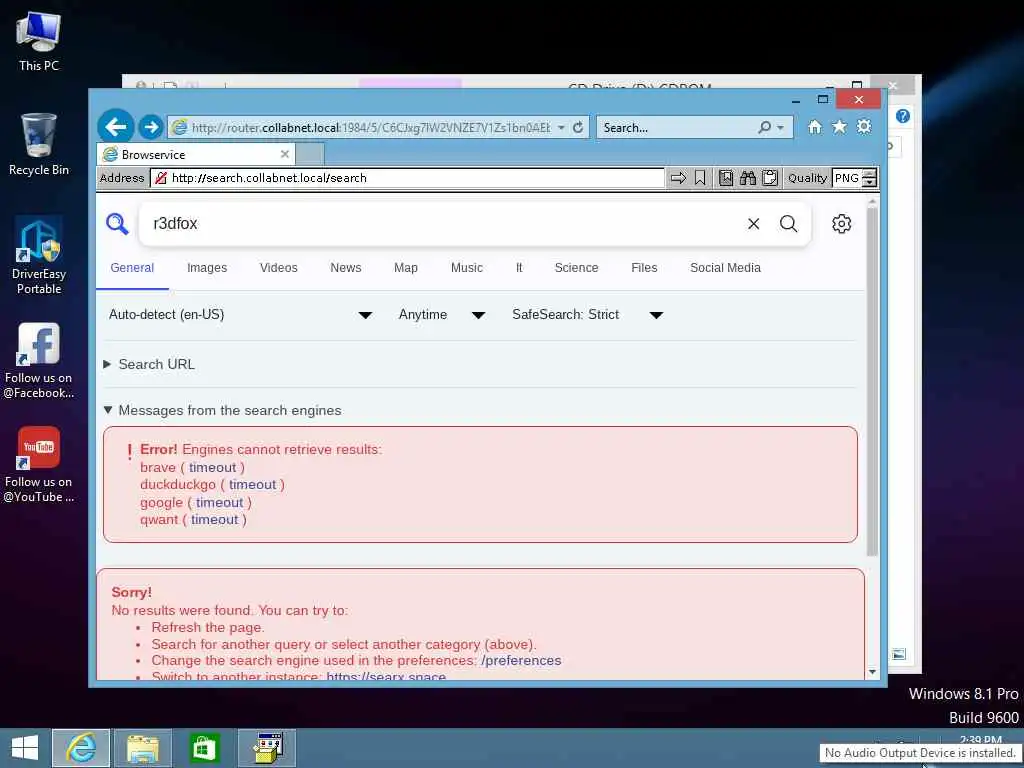Close the Browservice tab
Image resolution: width=1024 pixels, height=768 pixels.
click(285, 154)
